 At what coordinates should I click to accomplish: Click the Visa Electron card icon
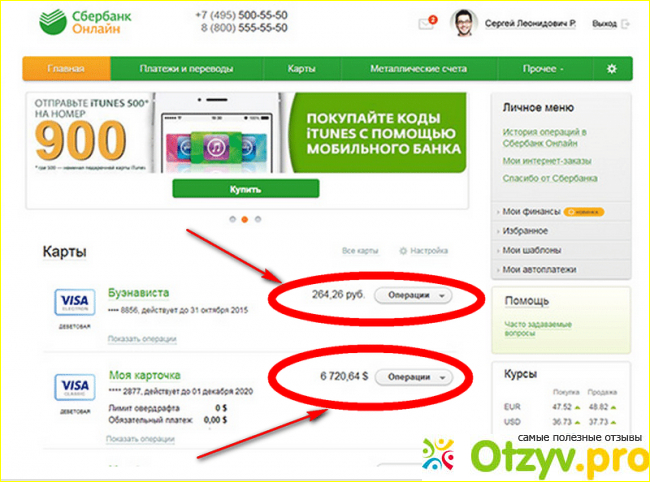tap(75, 302)
